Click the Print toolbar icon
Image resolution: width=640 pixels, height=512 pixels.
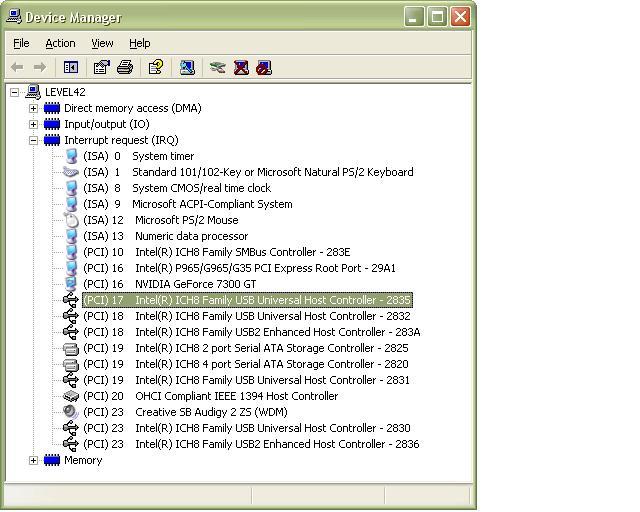tap(125, 67)
